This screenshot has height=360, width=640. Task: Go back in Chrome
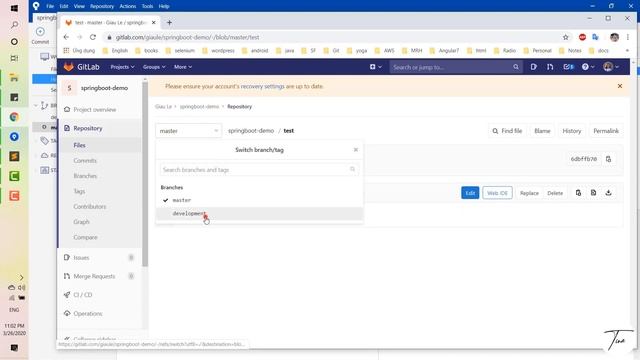tap(66, 37)
